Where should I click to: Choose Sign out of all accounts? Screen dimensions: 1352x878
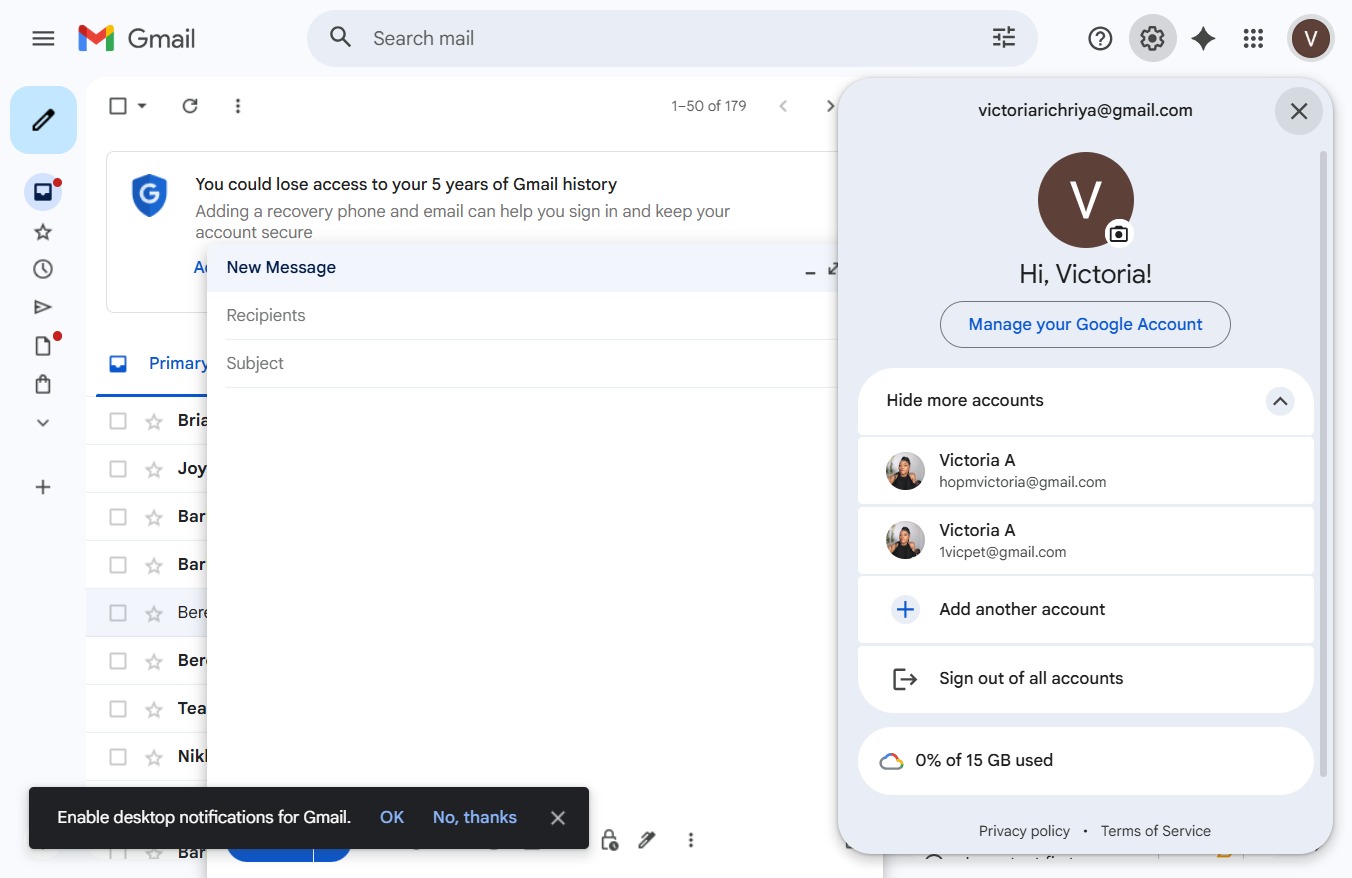(1086, 679)
